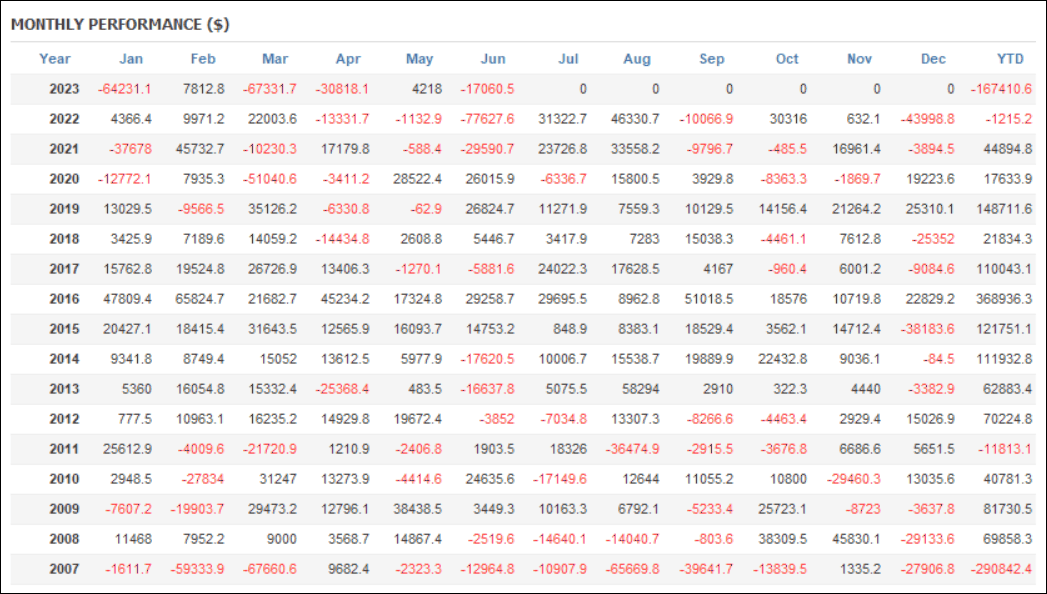The width and height of the screenshot is (1047, 594).
Task: Select 2010 Feb value -27834
Action: (x=203, y=479)
